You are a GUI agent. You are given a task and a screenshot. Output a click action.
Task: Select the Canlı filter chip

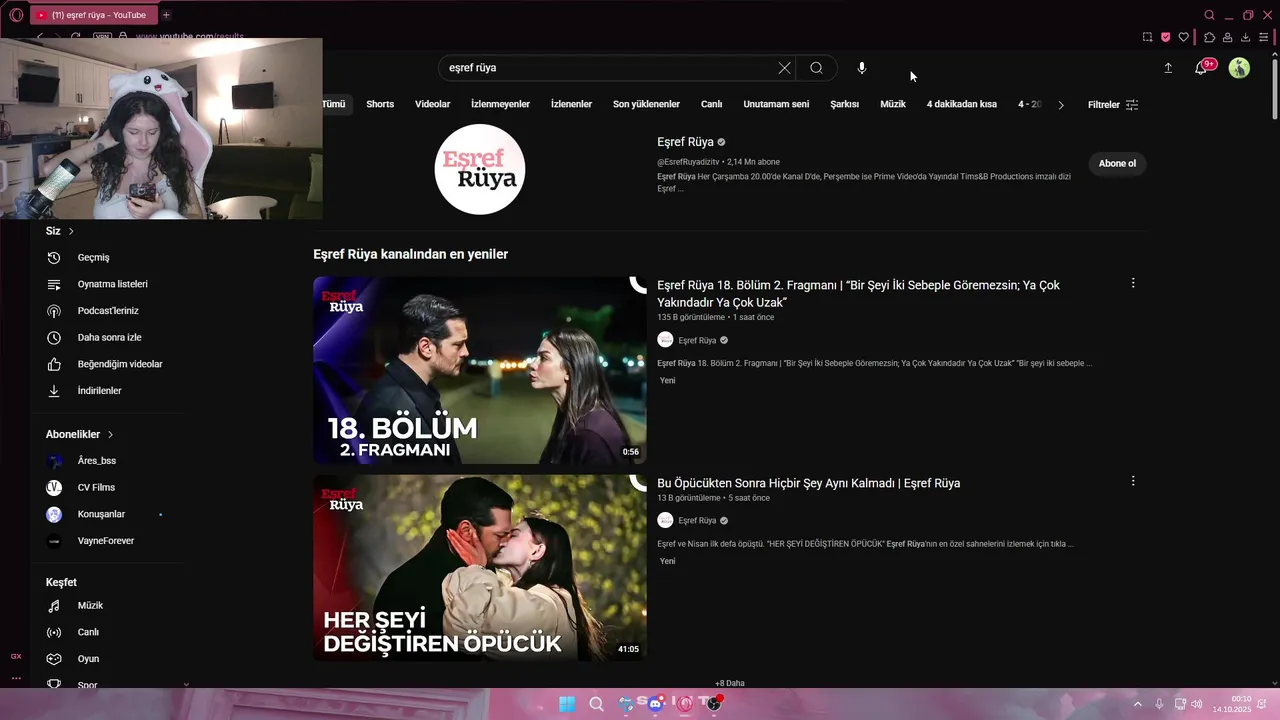(711, 104)
